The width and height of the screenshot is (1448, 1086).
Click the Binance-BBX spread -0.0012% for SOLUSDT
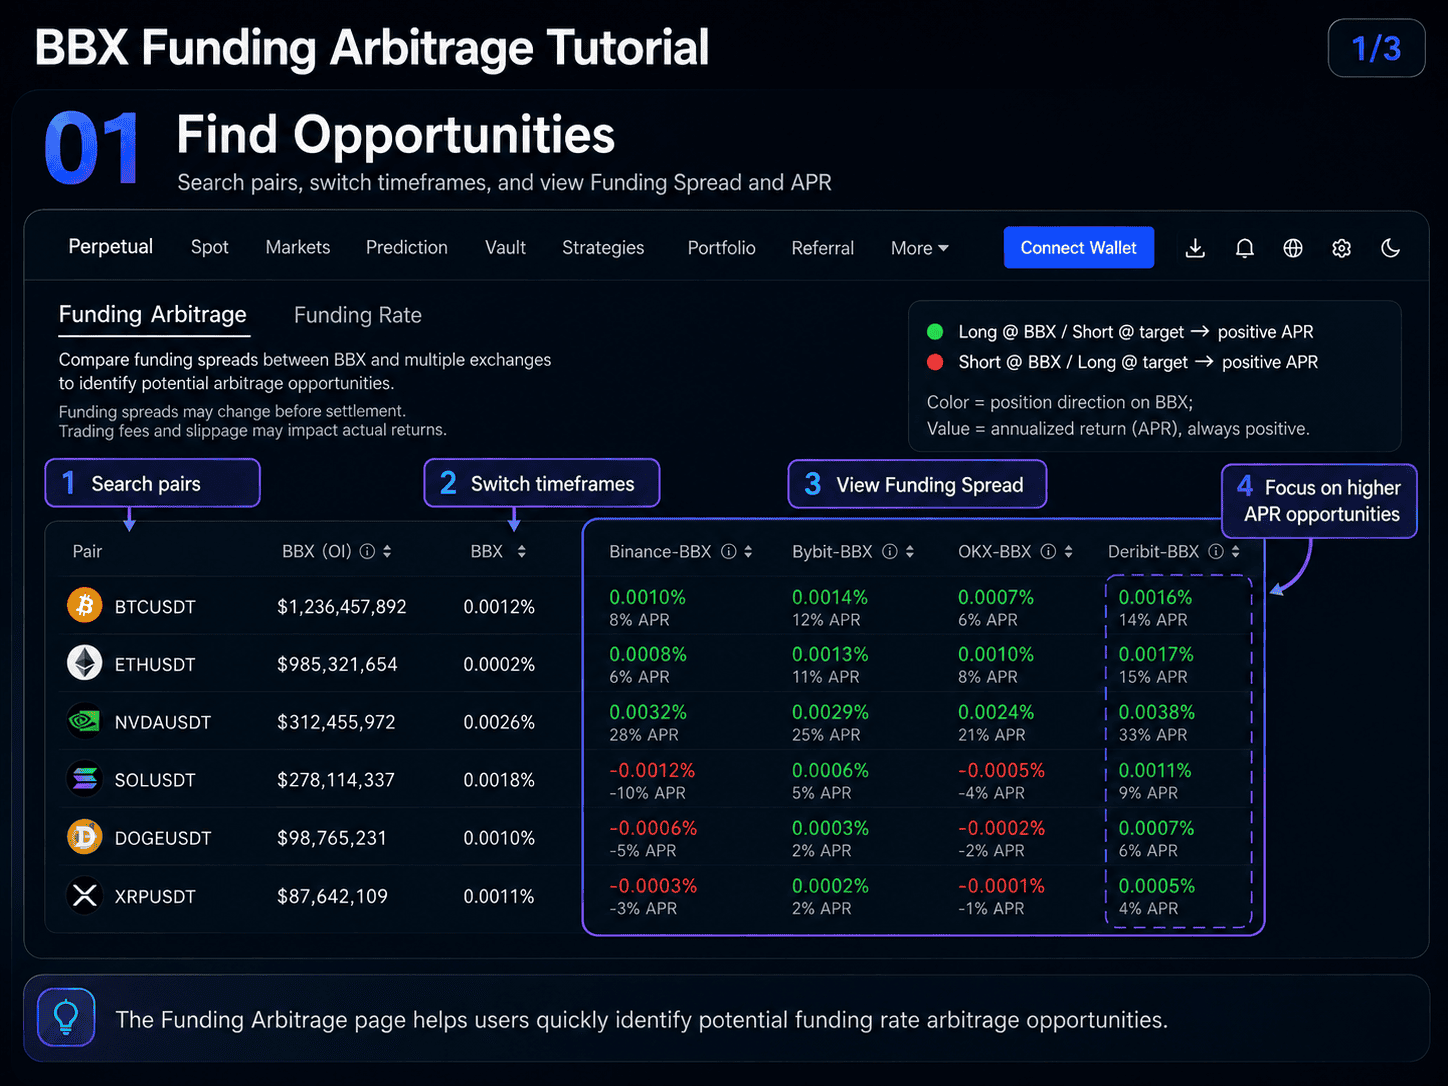[652, 771]
